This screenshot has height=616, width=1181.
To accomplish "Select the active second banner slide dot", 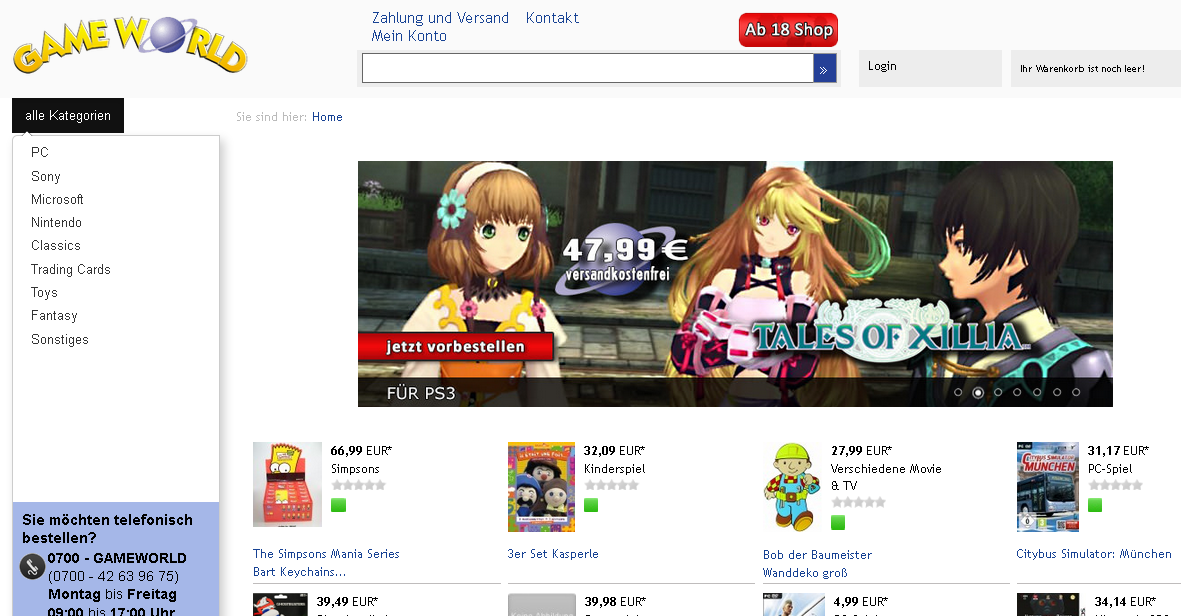I will [978, 392].
